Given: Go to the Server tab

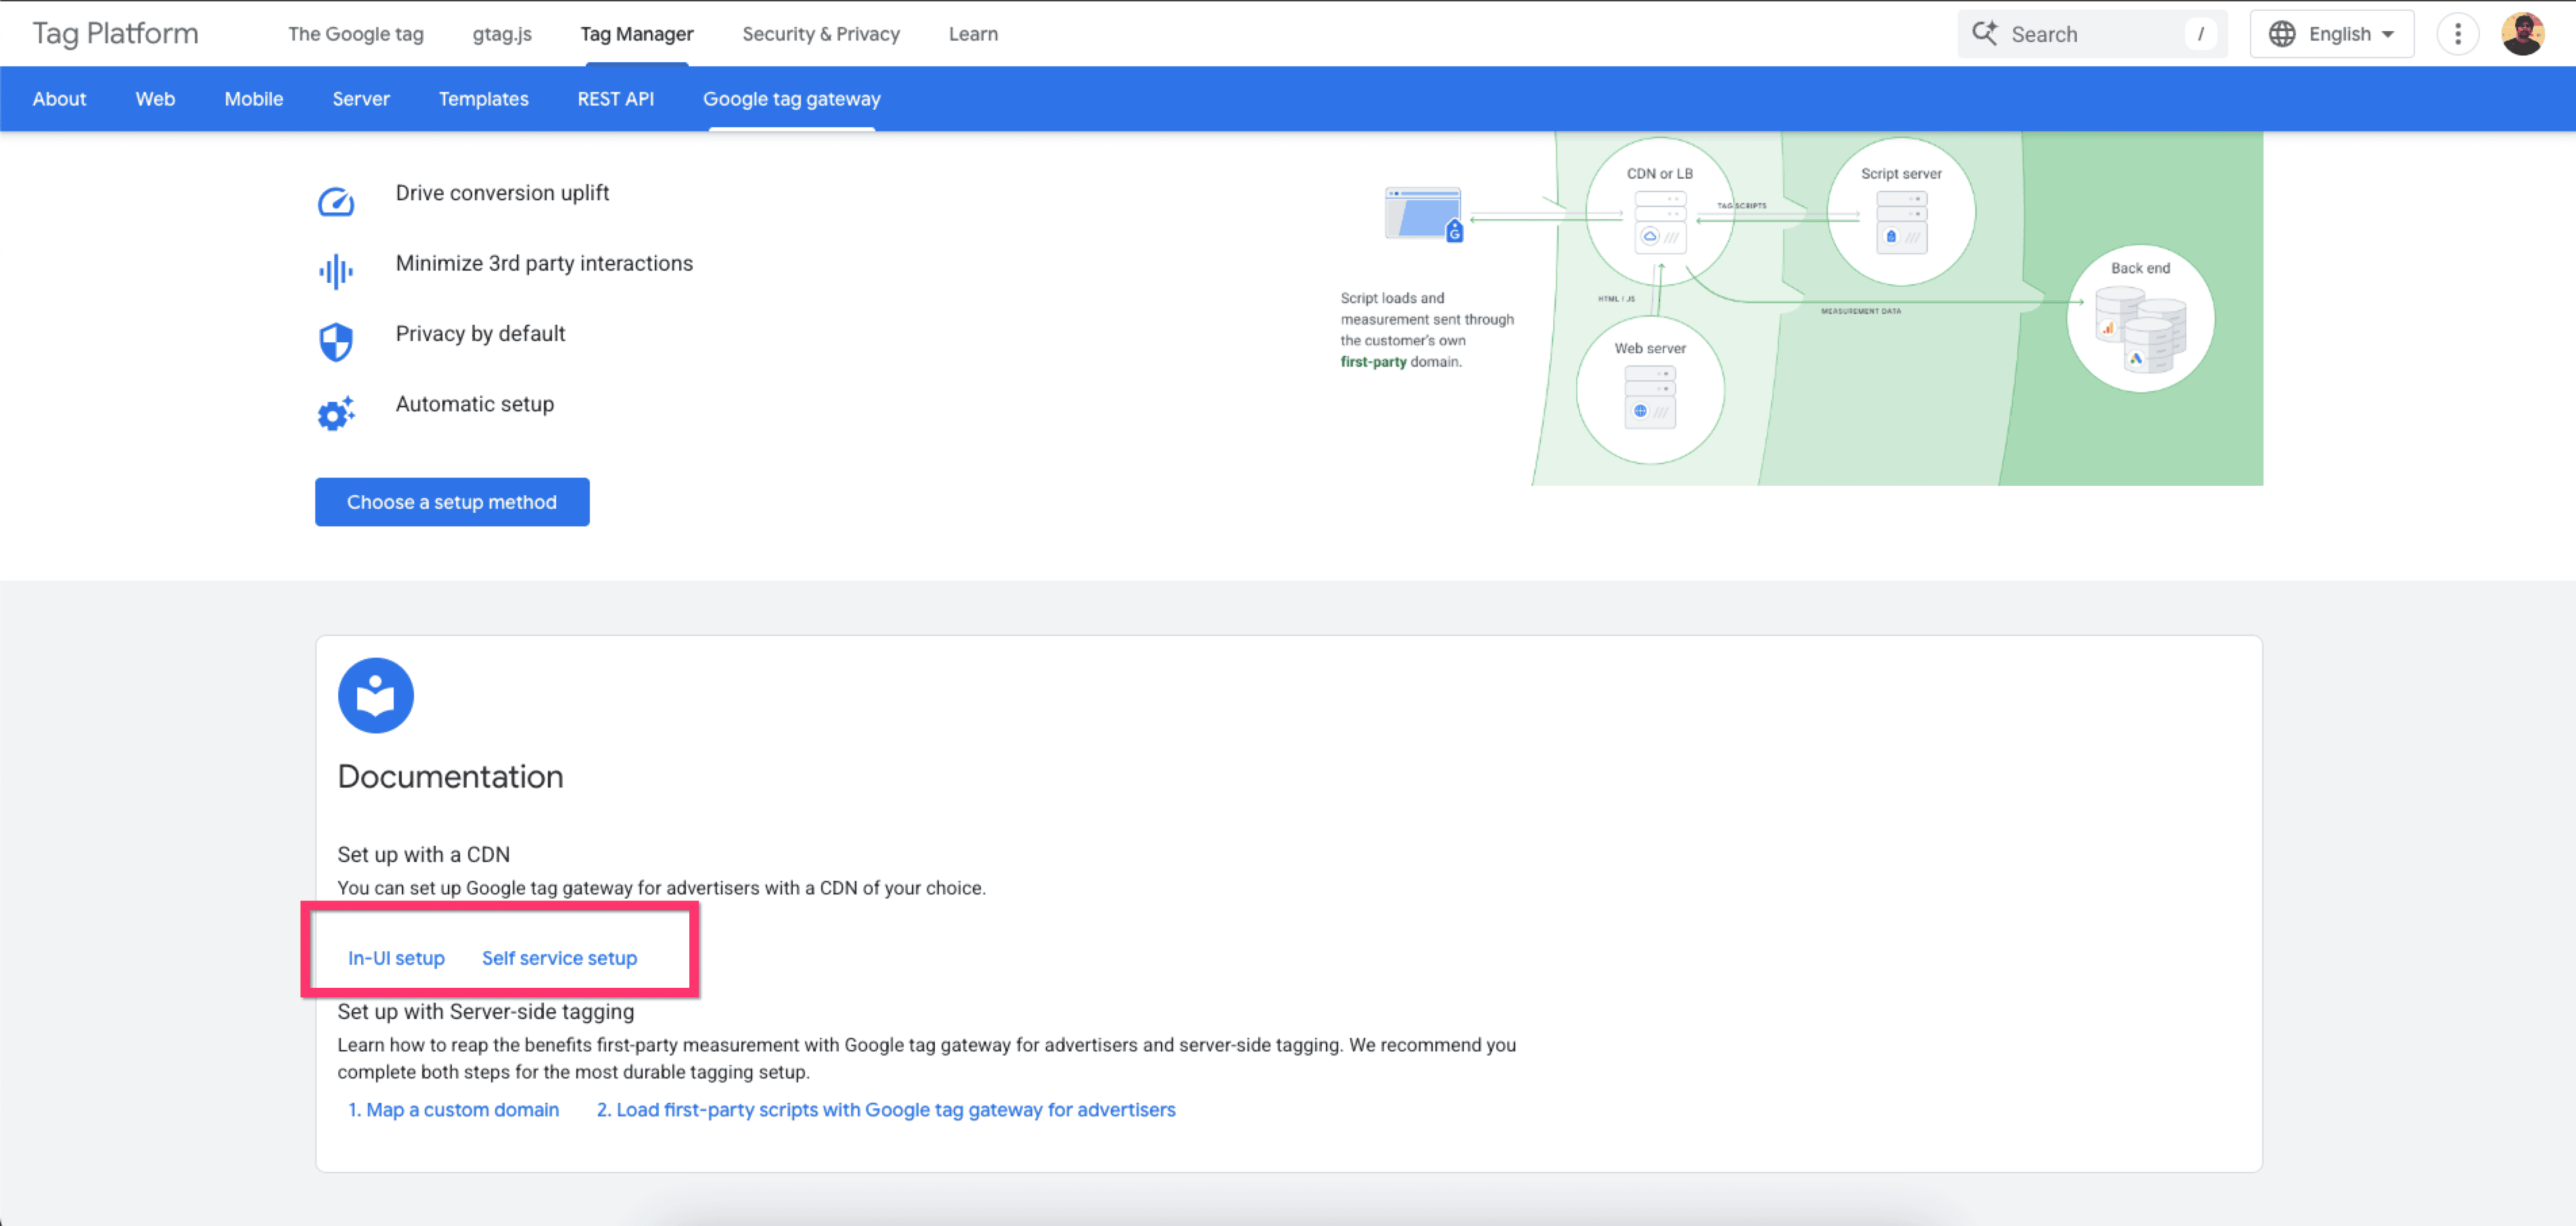Looking at the screenshot, I should tap(361, 99).
